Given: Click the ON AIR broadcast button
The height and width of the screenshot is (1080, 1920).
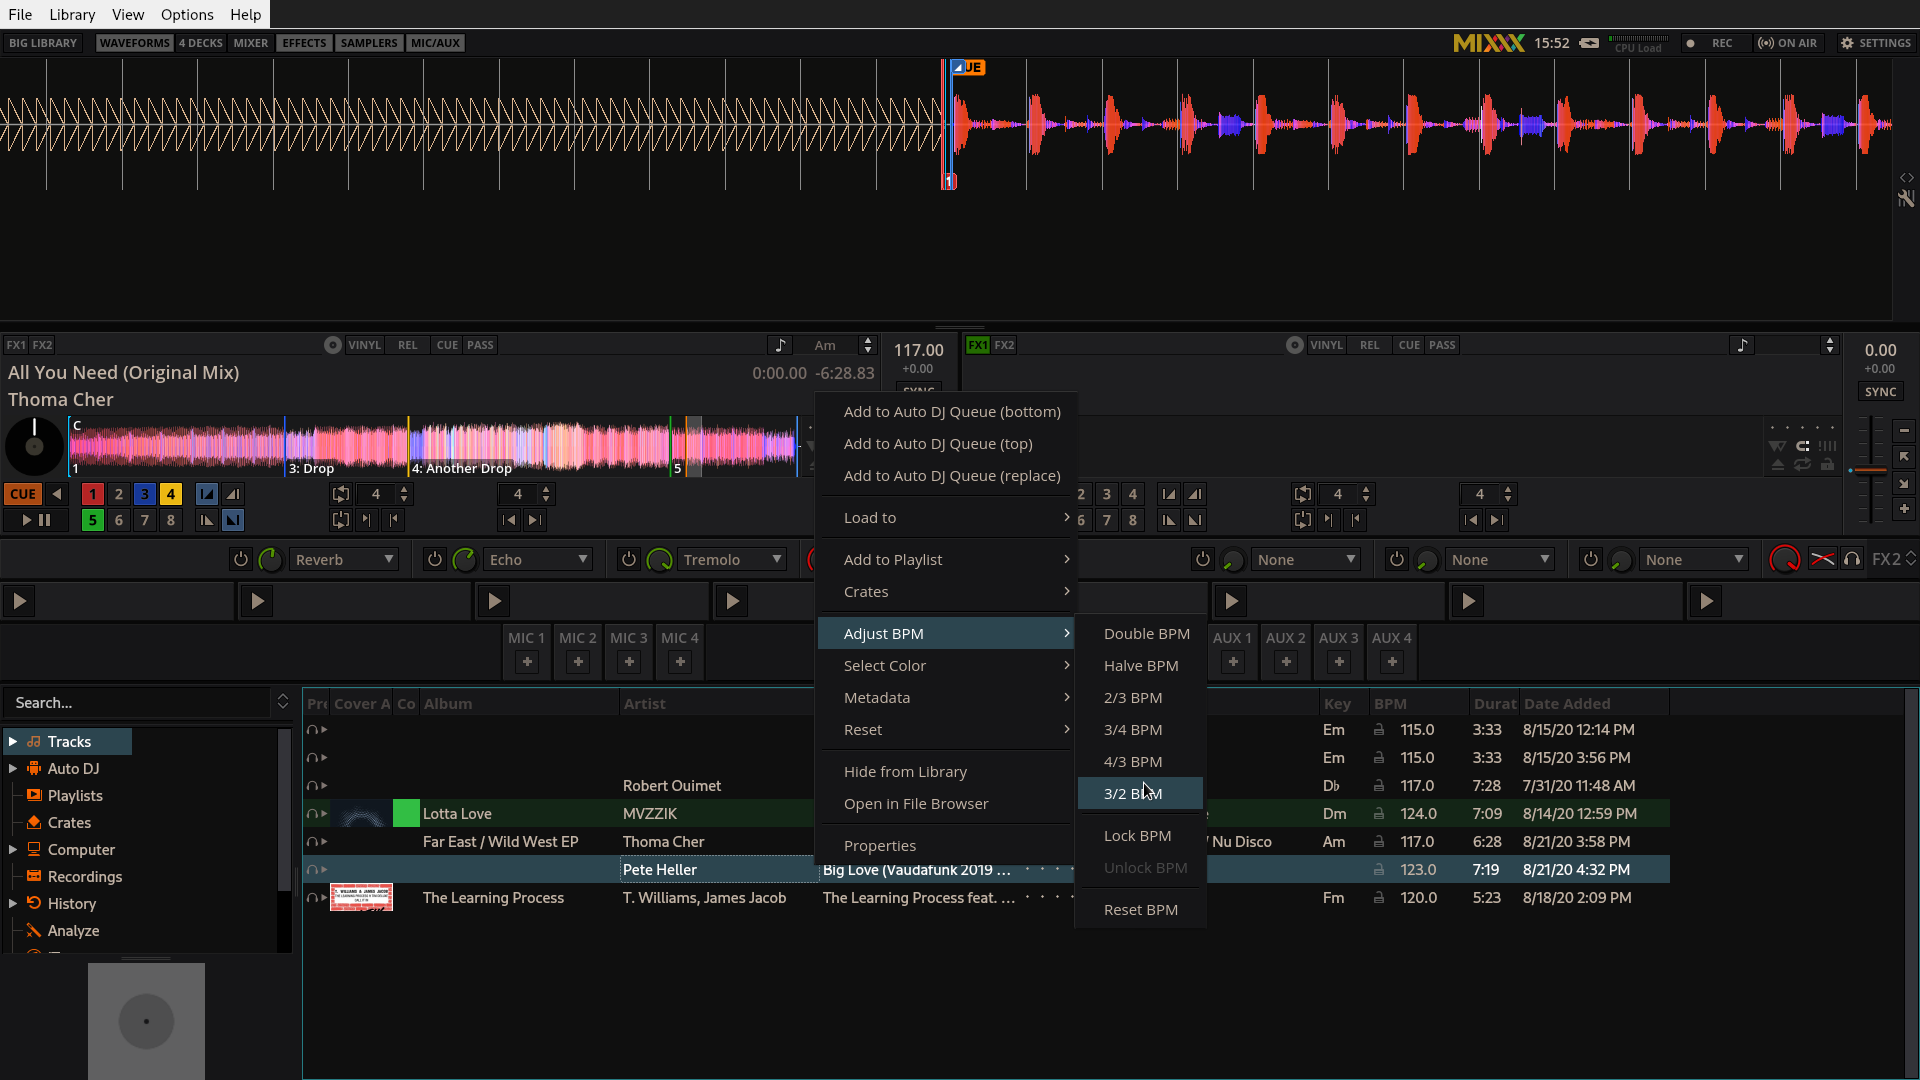Looking at the screenshot, I should (x=1788, y=43).
